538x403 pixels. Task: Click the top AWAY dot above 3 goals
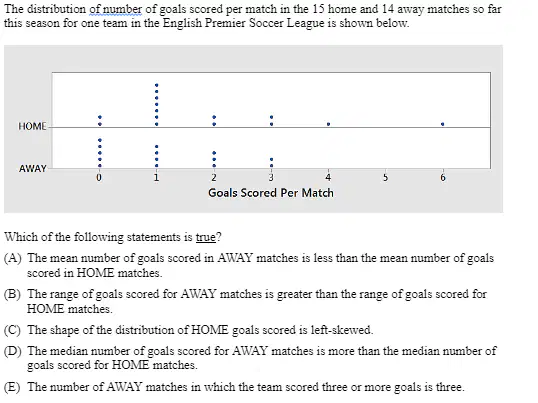point(271,159)
